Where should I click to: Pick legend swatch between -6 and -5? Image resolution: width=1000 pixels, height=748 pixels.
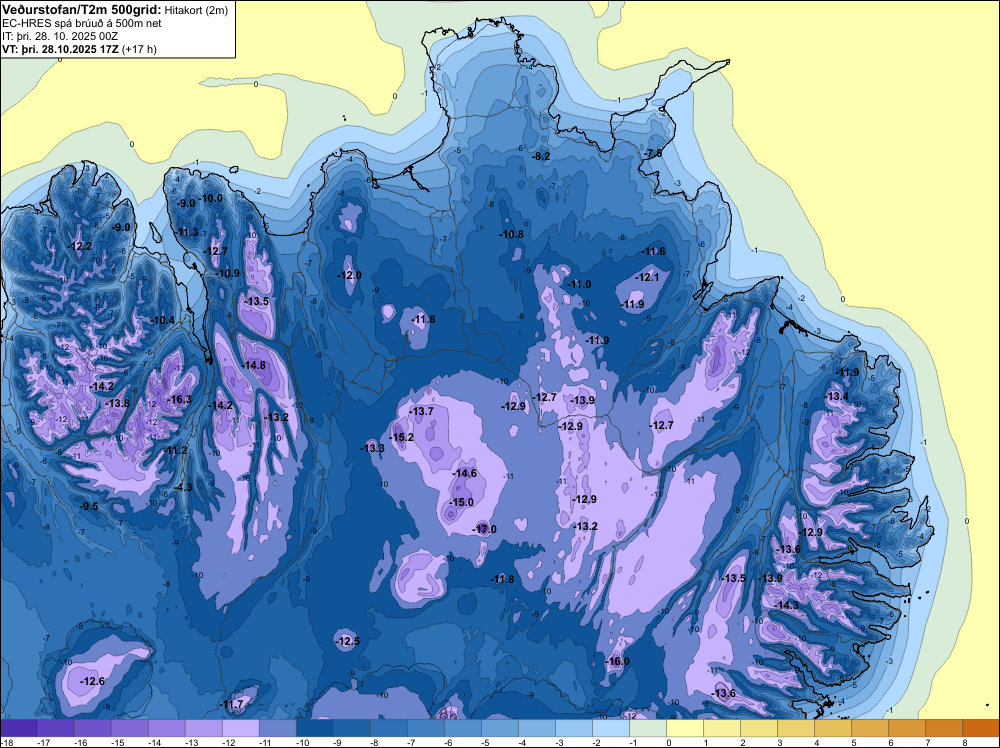(x=462, y=728)
